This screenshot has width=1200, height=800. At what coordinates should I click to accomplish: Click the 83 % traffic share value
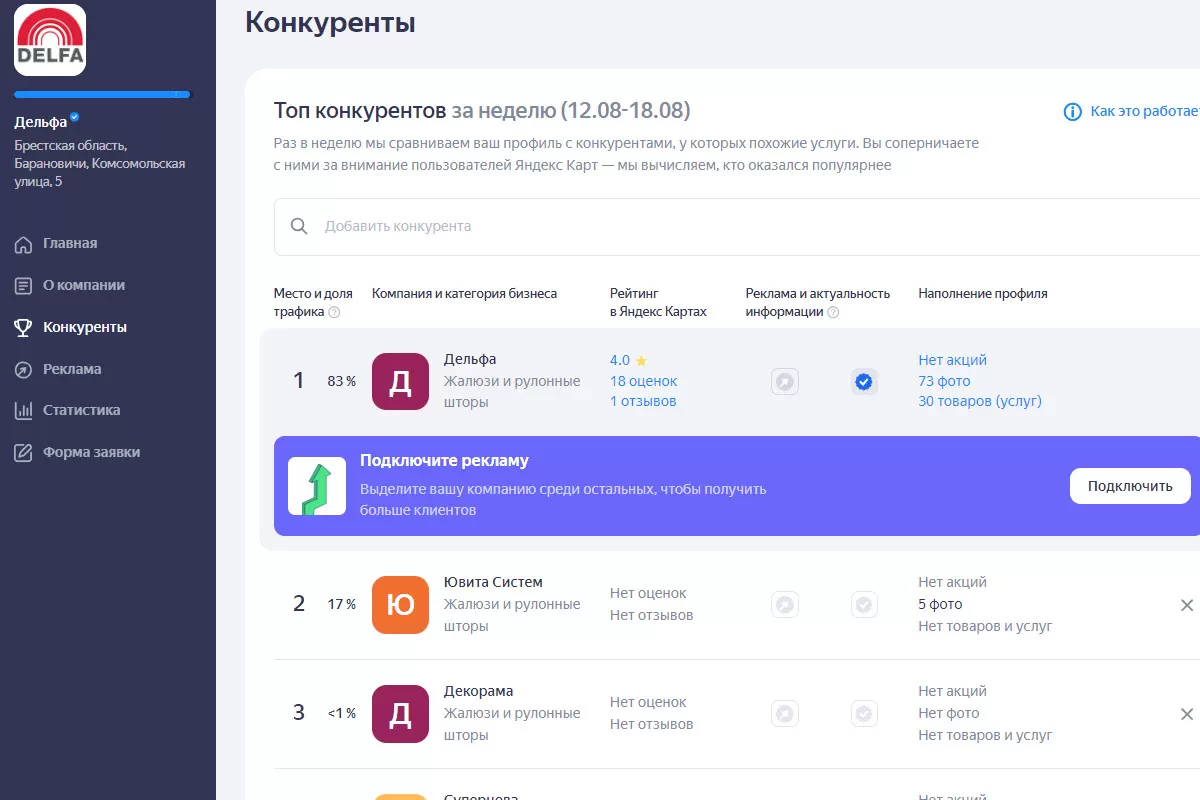(341, 381)
